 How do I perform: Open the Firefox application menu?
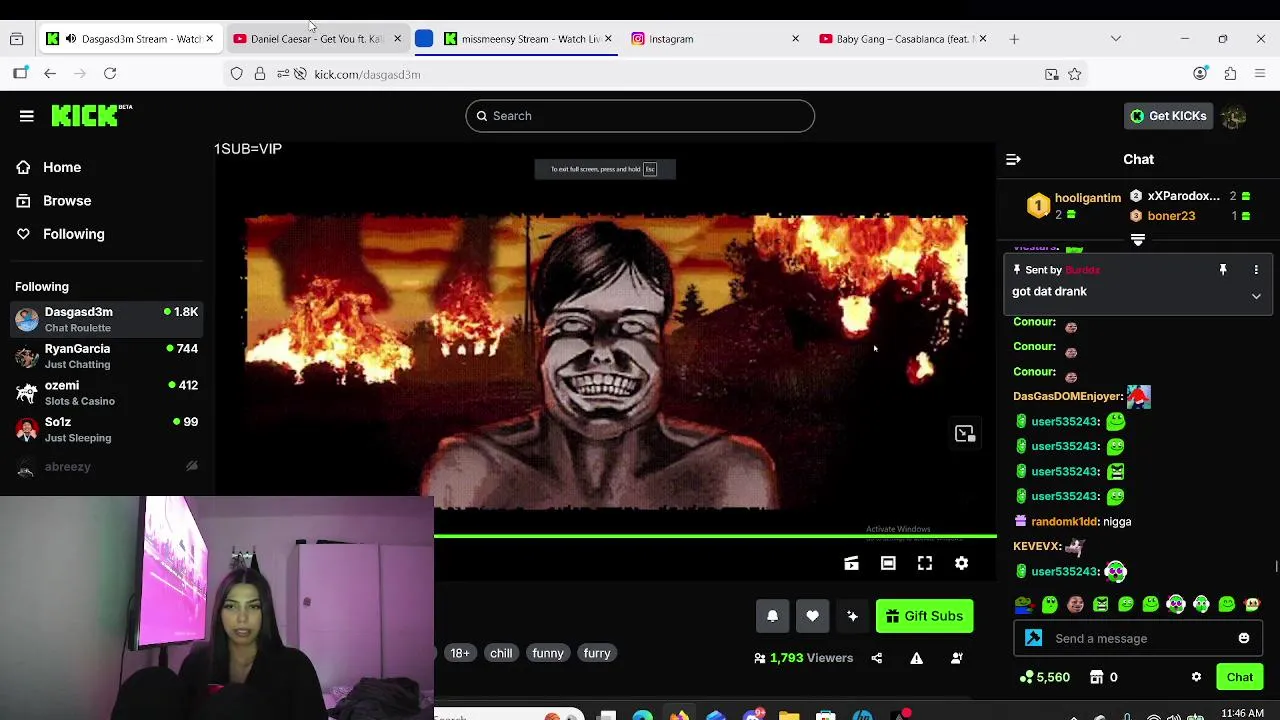point(1260,74)
